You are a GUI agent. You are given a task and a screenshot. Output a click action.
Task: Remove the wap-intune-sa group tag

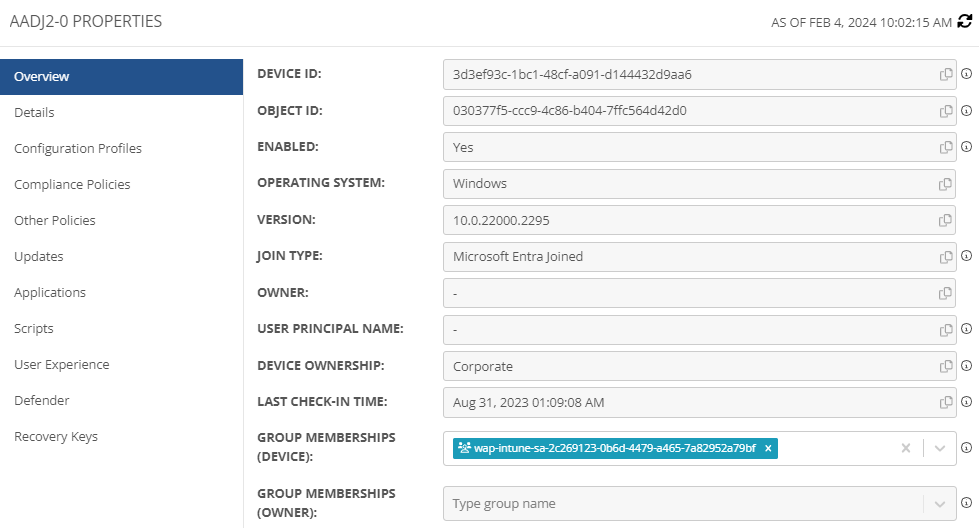[768, 448]
